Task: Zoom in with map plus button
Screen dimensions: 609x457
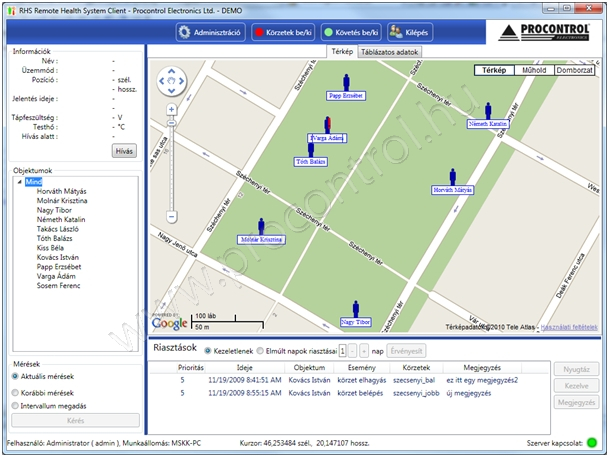Action: pos(171,110)
